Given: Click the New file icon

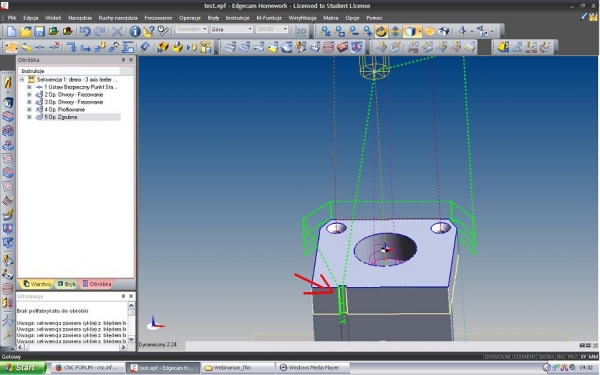Looking at the screenshot, I should tap(11, 31).
